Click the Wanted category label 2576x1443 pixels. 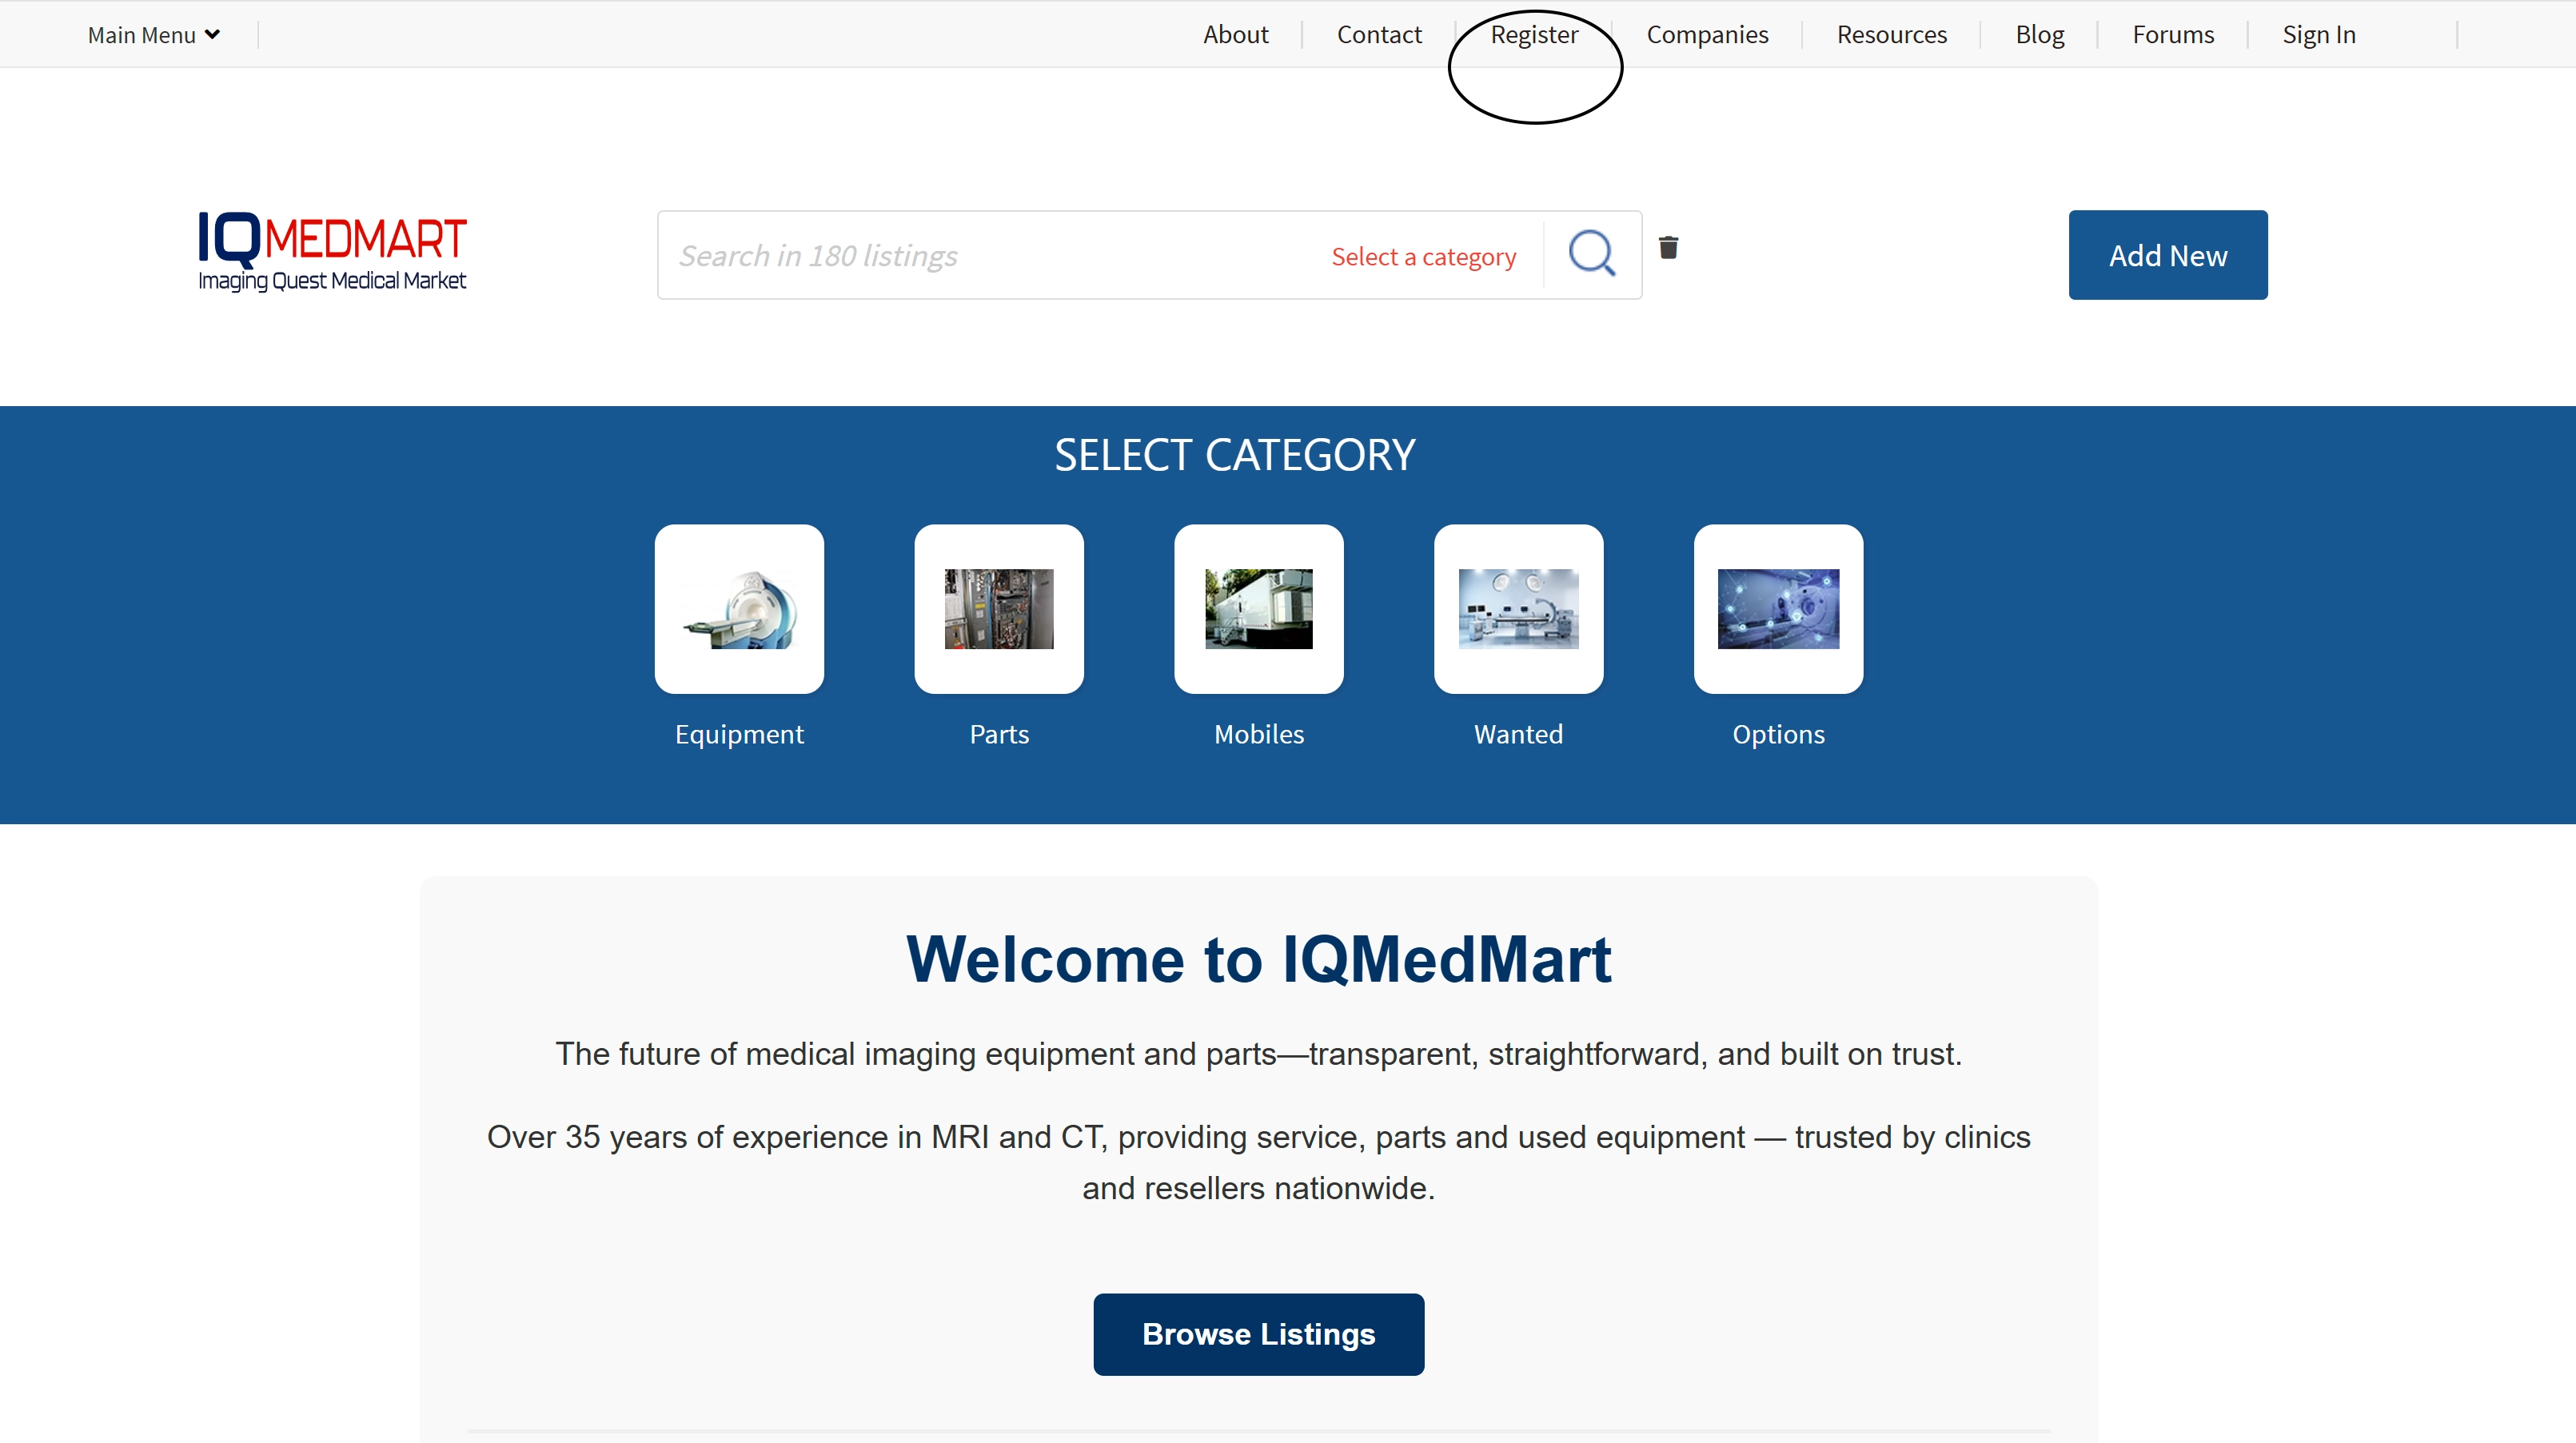pos(1518,735)
